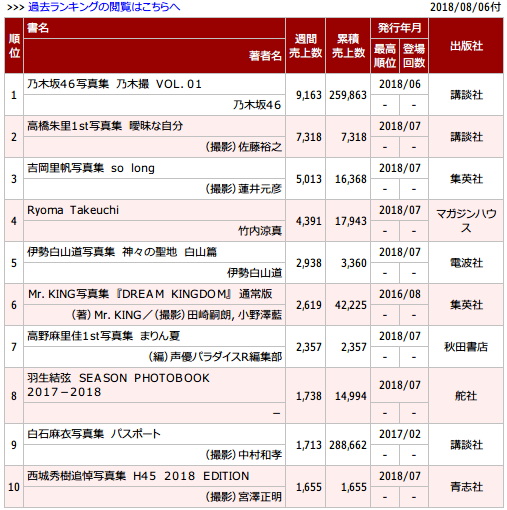Click publisher 集英社 in Mr. KING row

[x=466, y=305]
